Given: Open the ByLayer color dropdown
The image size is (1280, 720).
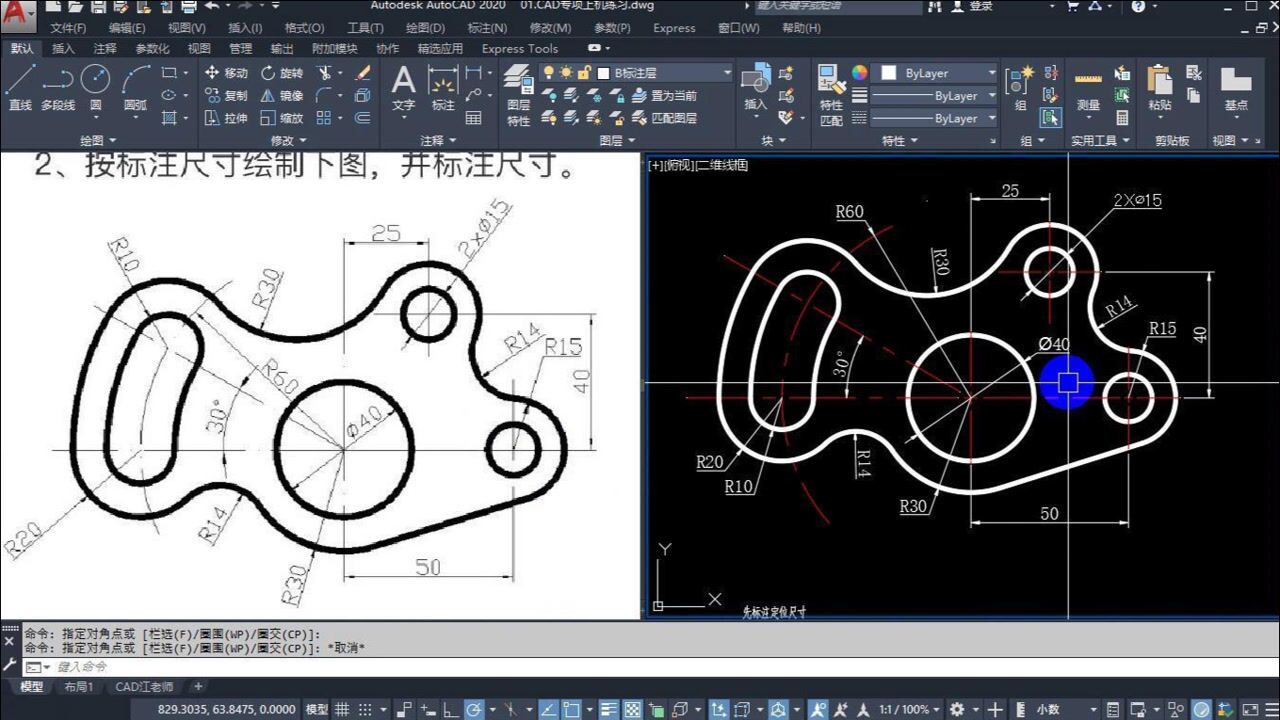Looking at the screenshot, I should [936, 73].
